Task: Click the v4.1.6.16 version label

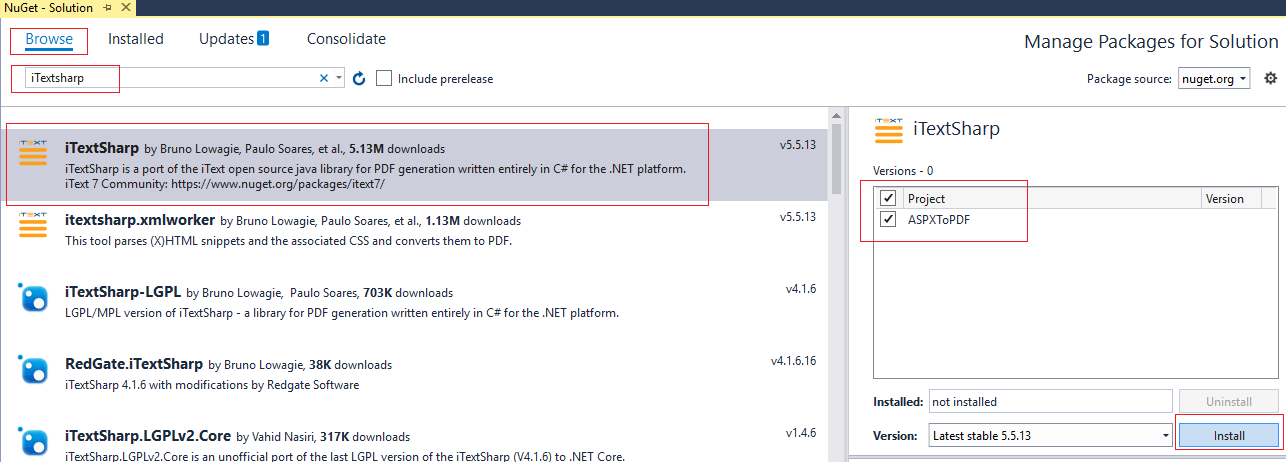Action: tap(794, 360)
